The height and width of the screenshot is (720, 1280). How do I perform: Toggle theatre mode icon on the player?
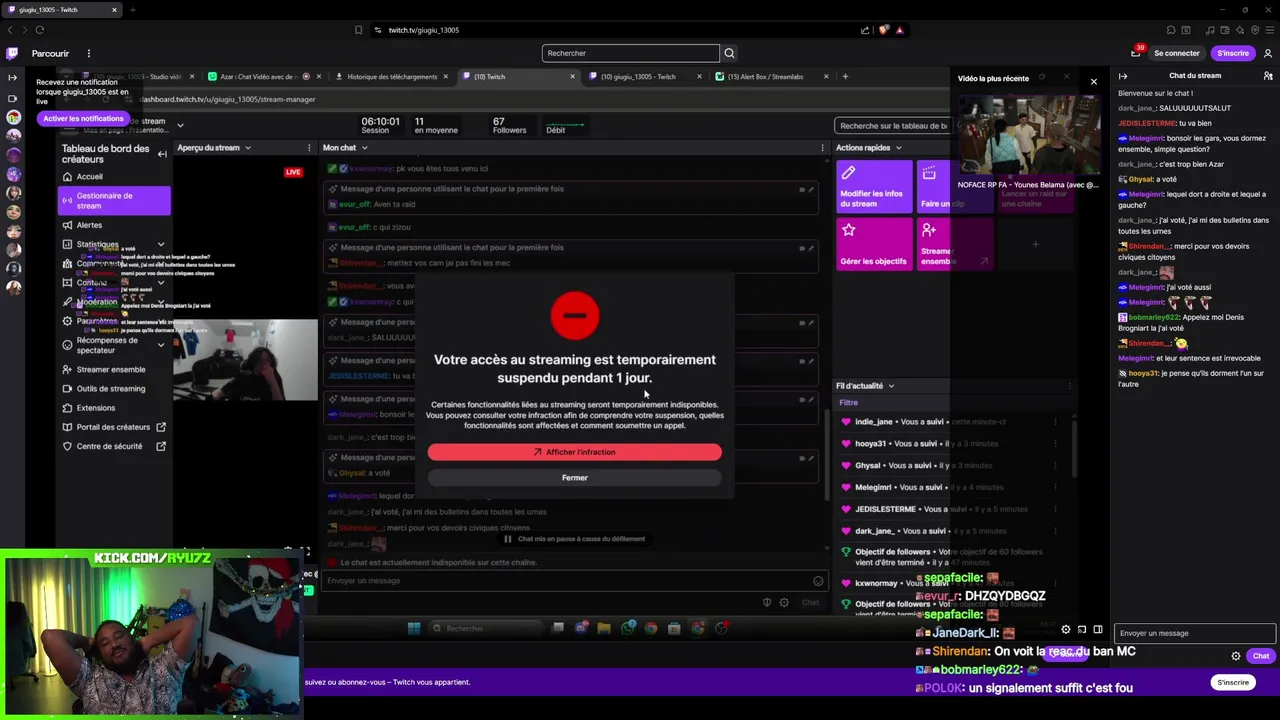click(x=1098, y=629)
